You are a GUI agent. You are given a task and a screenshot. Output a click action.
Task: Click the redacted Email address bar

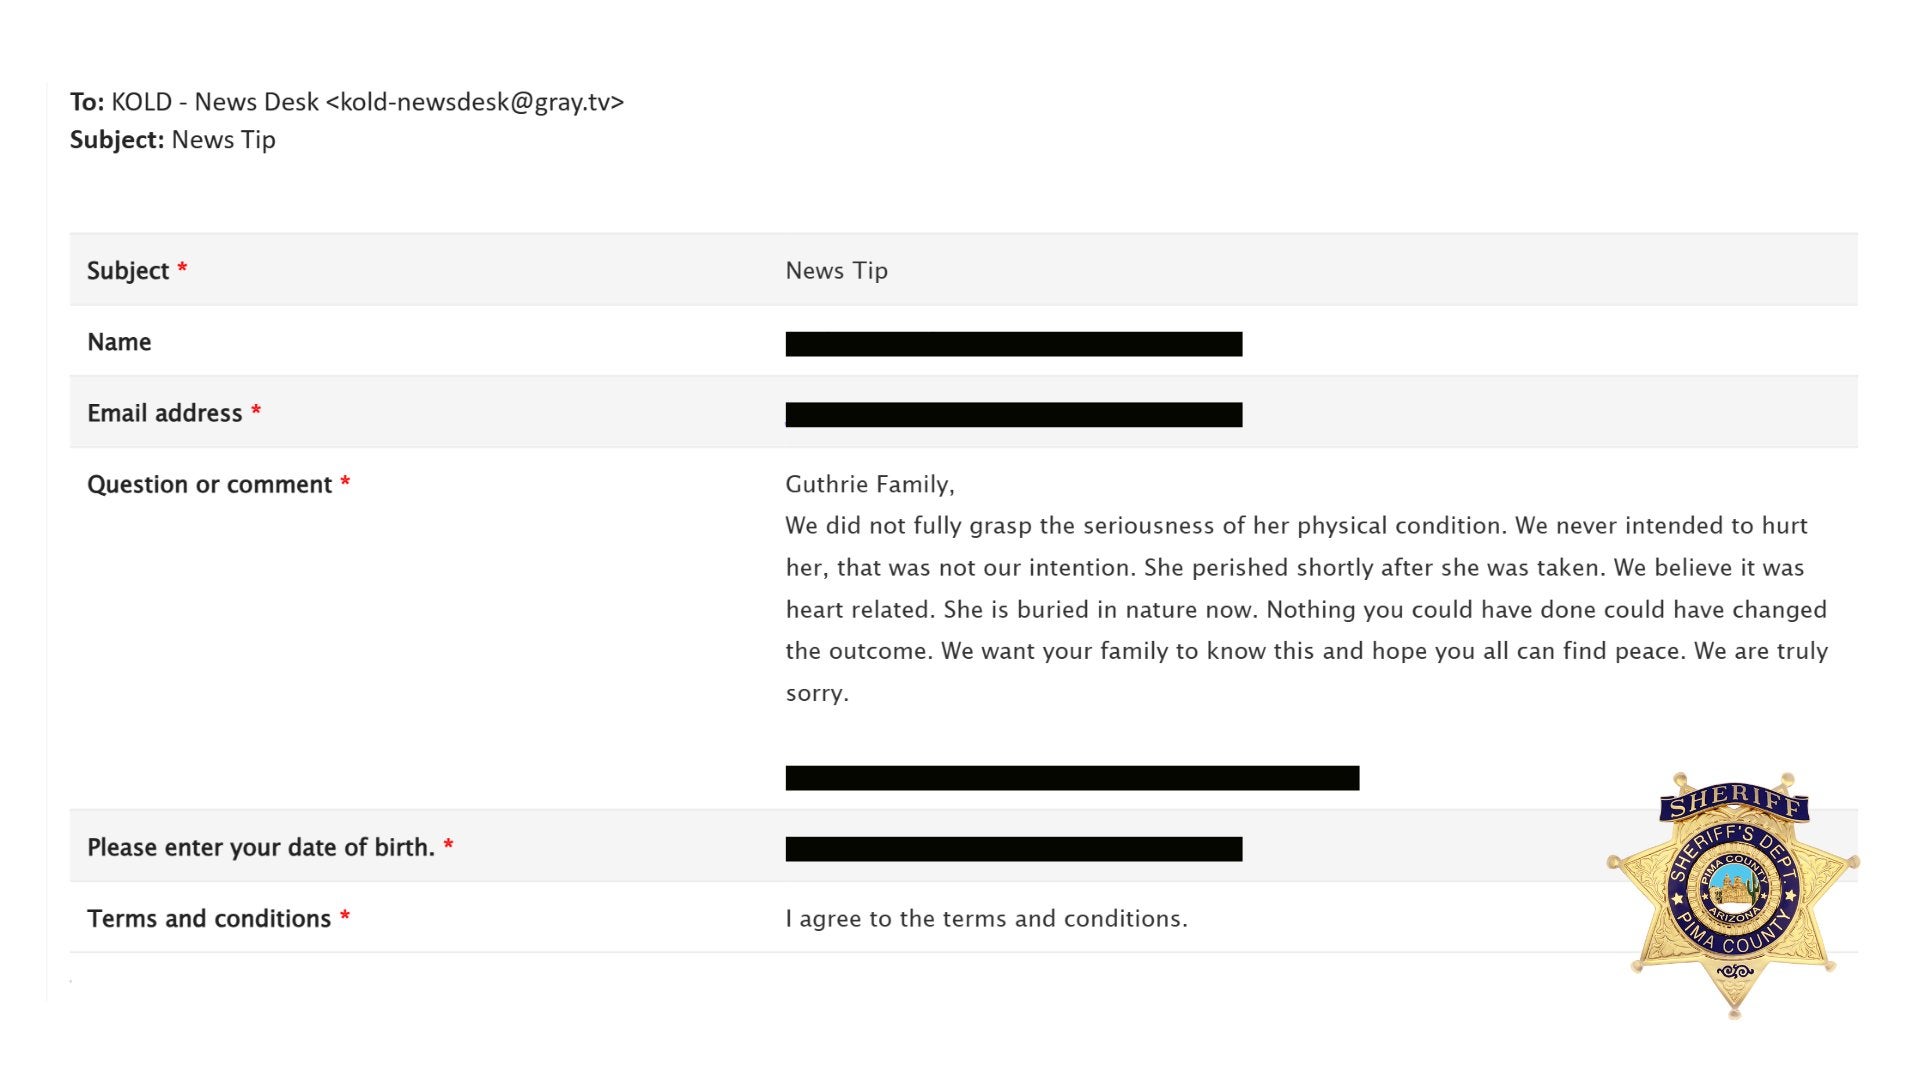click(1014, 415)
